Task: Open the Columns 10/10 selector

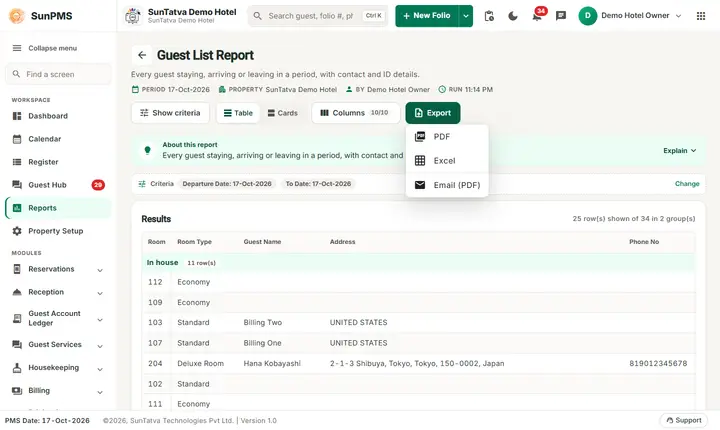Action: click(x=355, y=113)
